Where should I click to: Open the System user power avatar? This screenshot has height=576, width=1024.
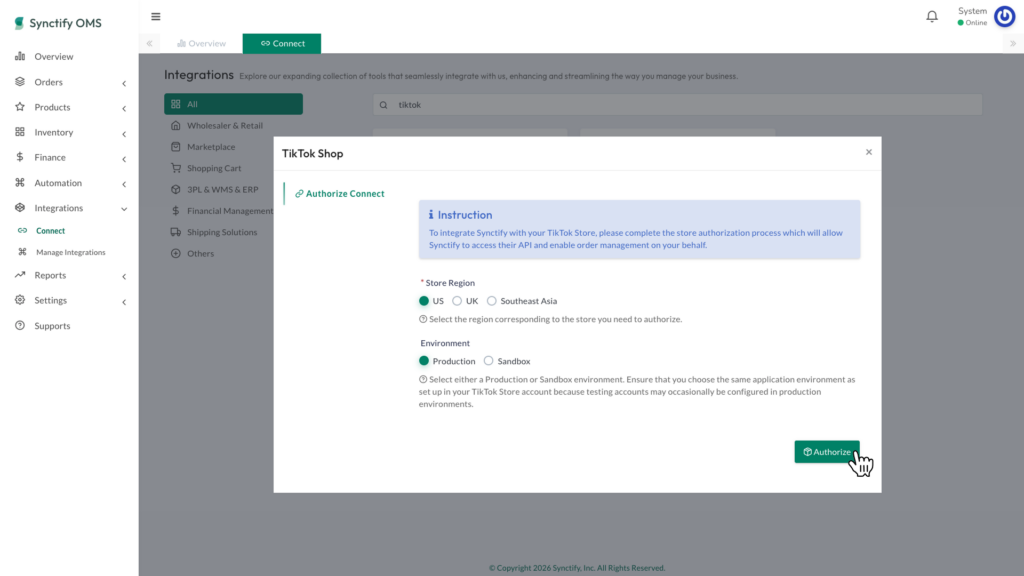1004,16
